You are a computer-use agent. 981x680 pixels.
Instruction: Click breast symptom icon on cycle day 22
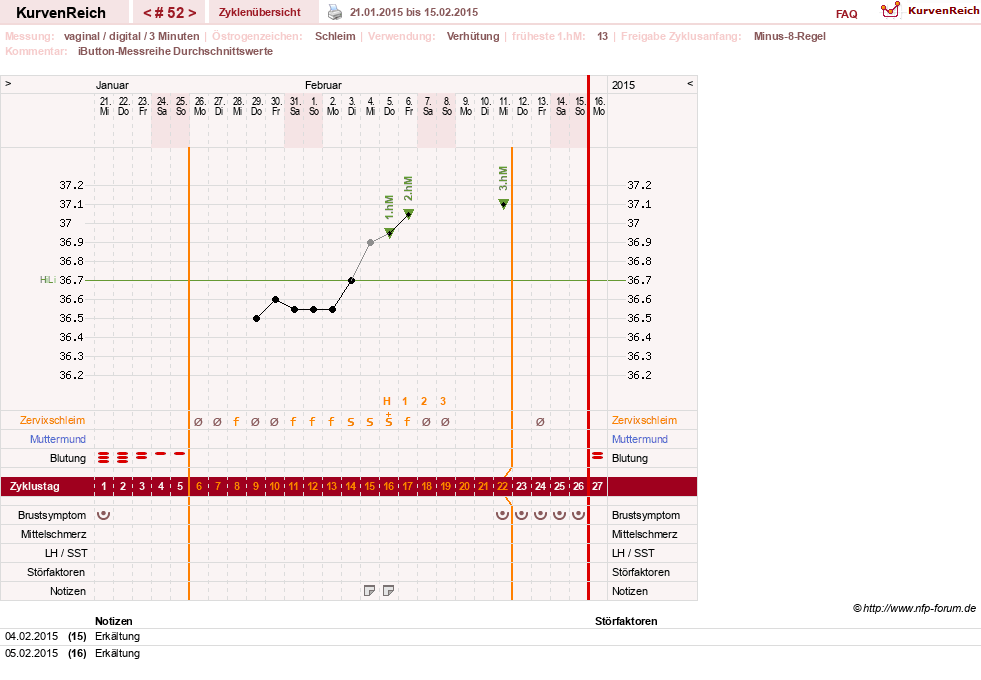pyautogui.click(x=502, y=515)
